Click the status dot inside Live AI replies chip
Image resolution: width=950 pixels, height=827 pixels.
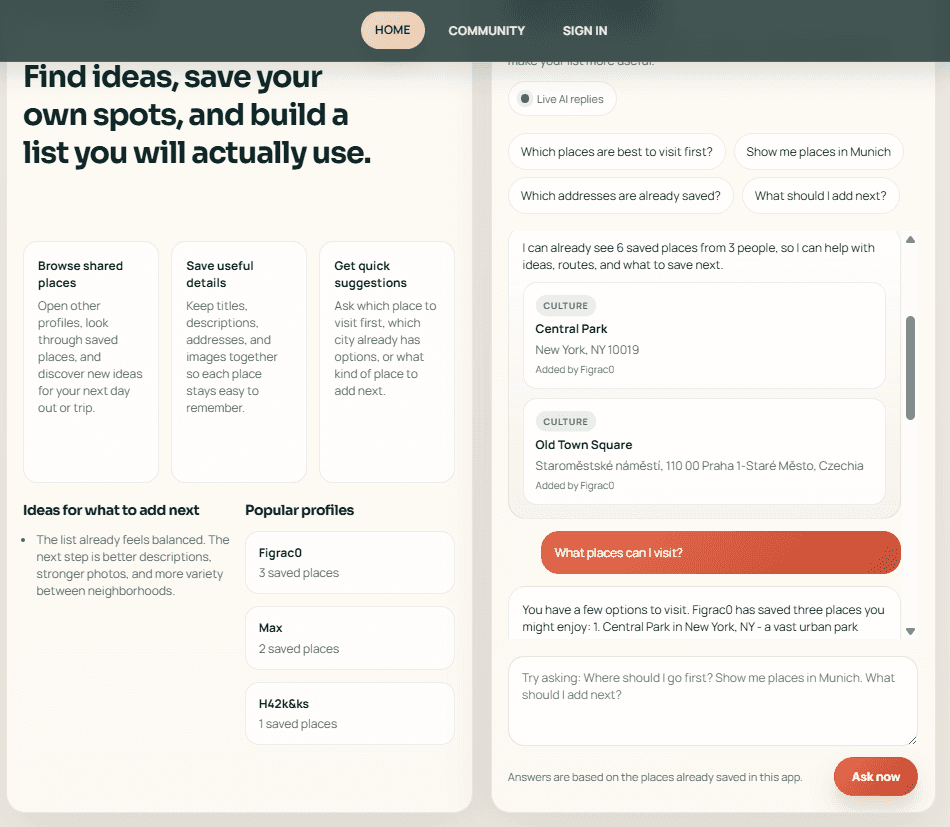[x=524, y=98]
